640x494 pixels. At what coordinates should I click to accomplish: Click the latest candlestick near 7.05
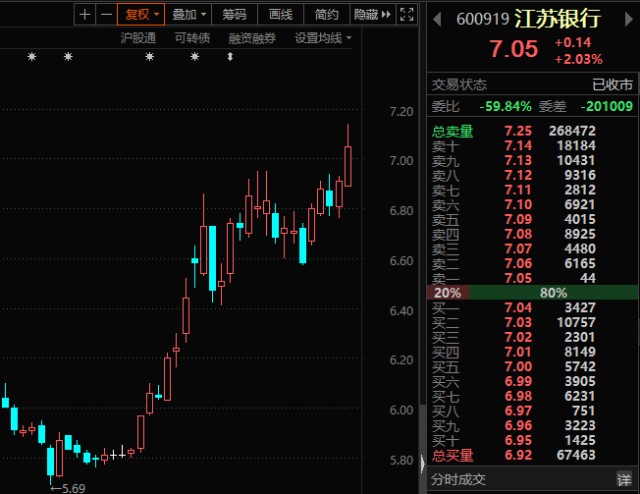pos(348,166)
